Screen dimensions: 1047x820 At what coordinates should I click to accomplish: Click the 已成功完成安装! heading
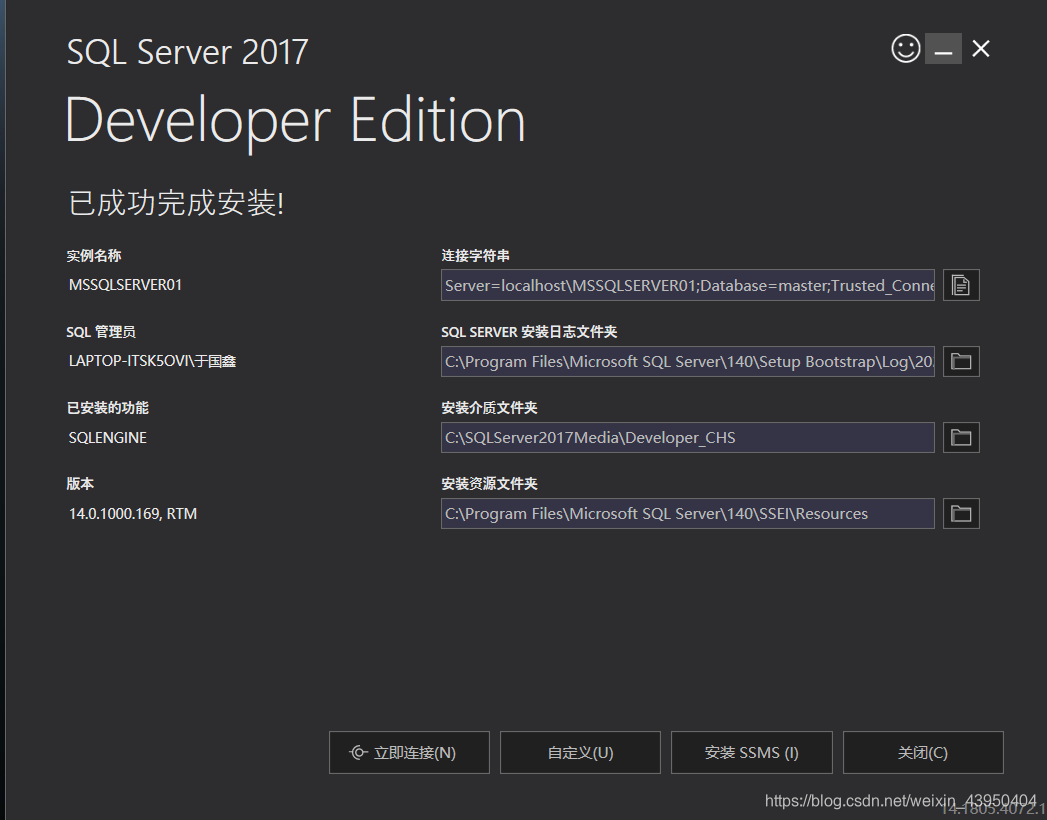176,202
